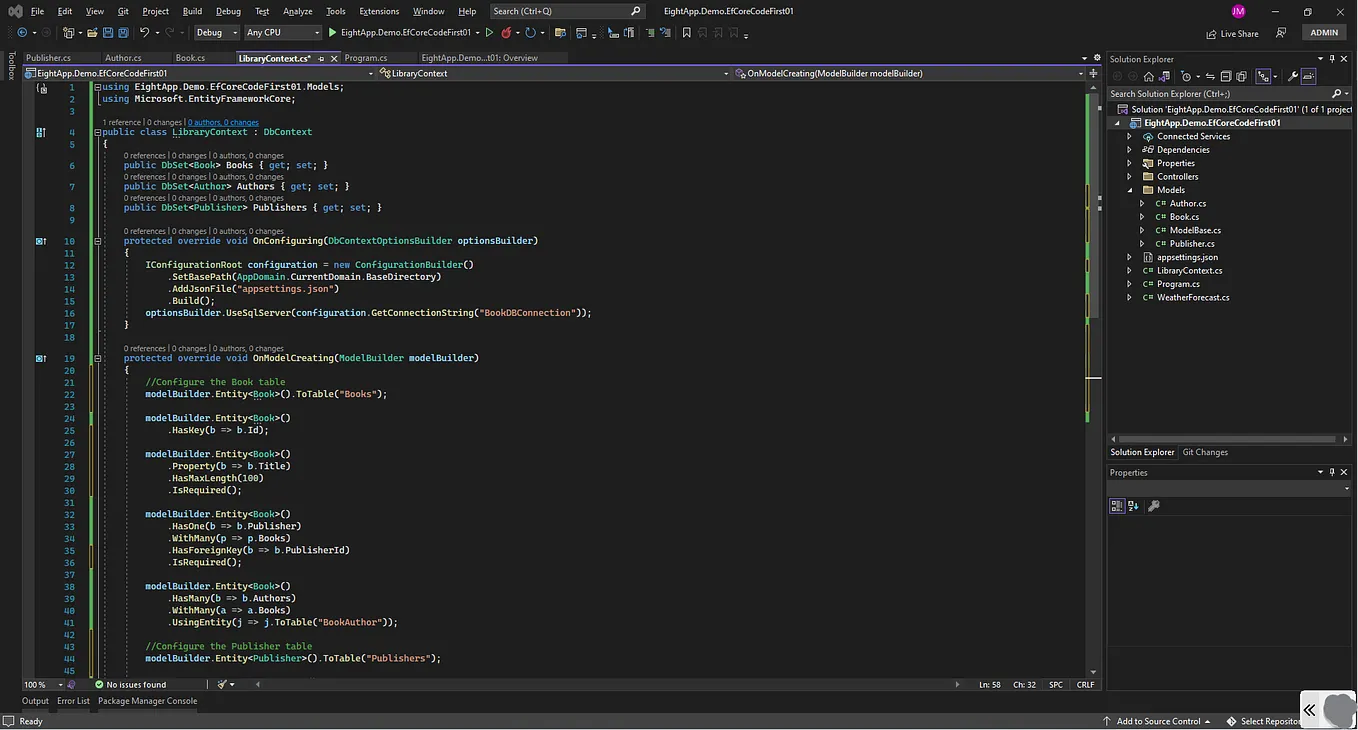Toggle Show All Files in Solution Explorer
The width and height of the screenshot is (1358, 730).
1242,76
